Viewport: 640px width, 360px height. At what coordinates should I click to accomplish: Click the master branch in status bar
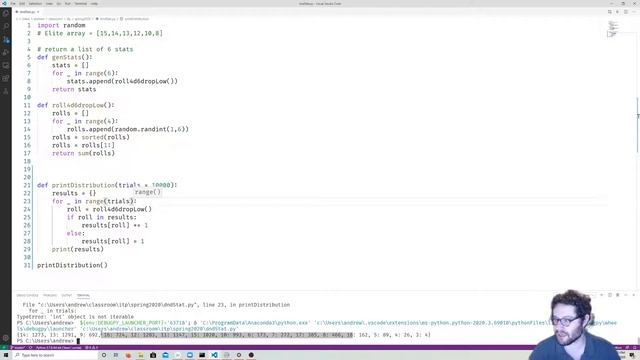click(18, 348)
